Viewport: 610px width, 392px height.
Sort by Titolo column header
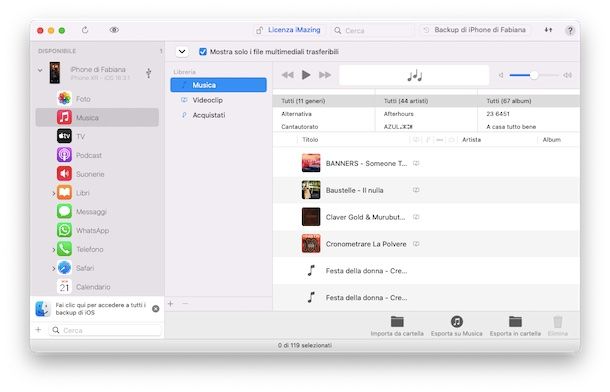pyautogui.click(x=310, y=140)
